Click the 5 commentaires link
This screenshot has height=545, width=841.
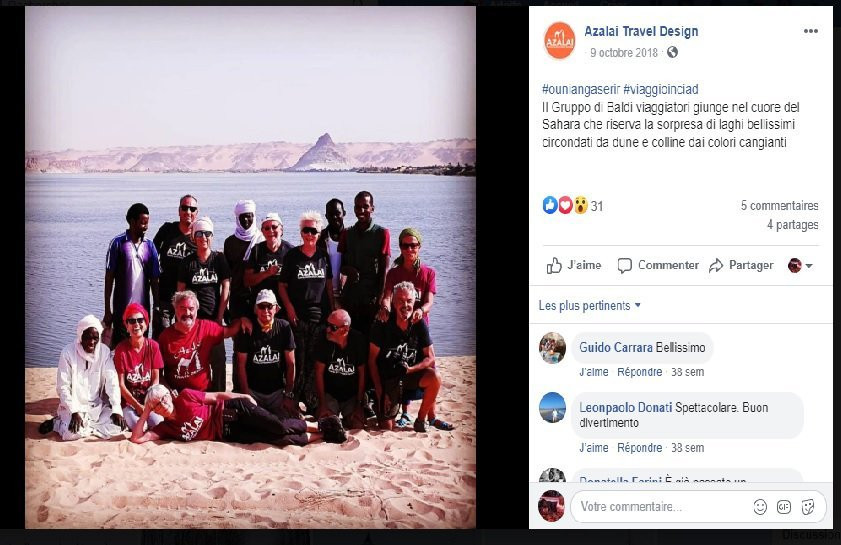779,205
